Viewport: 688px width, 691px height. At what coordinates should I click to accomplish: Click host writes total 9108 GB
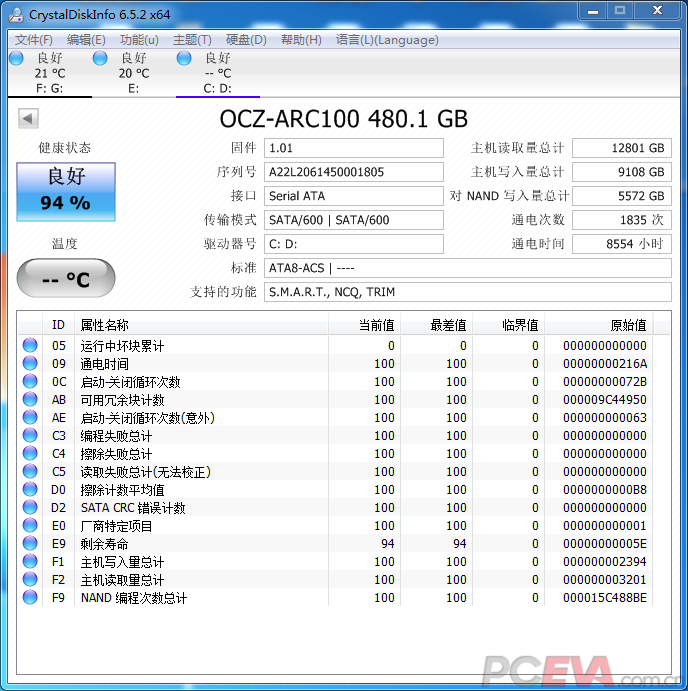point(622,172)
